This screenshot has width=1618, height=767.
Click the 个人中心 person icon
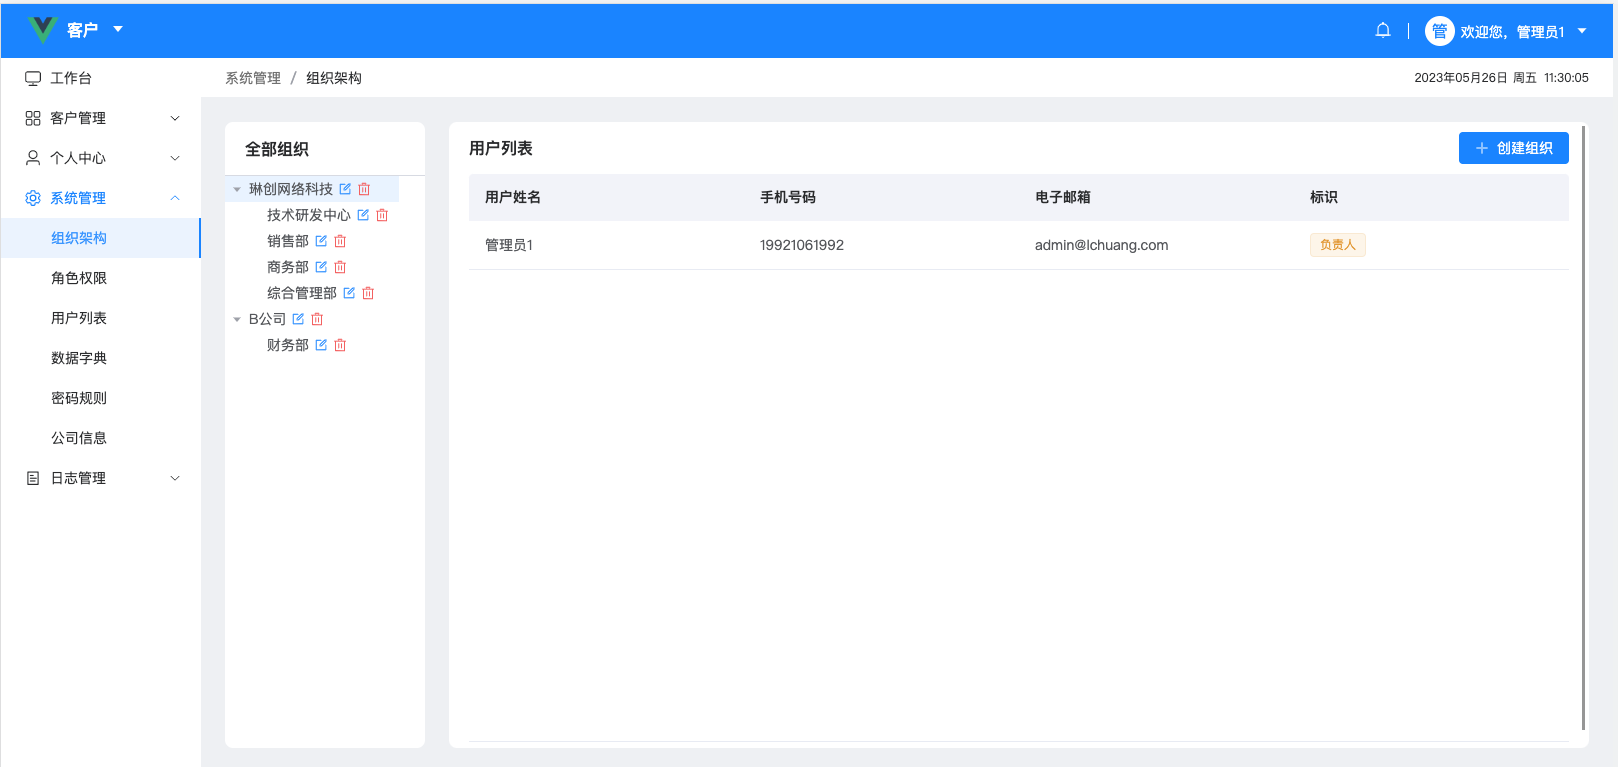coord(33,158)
